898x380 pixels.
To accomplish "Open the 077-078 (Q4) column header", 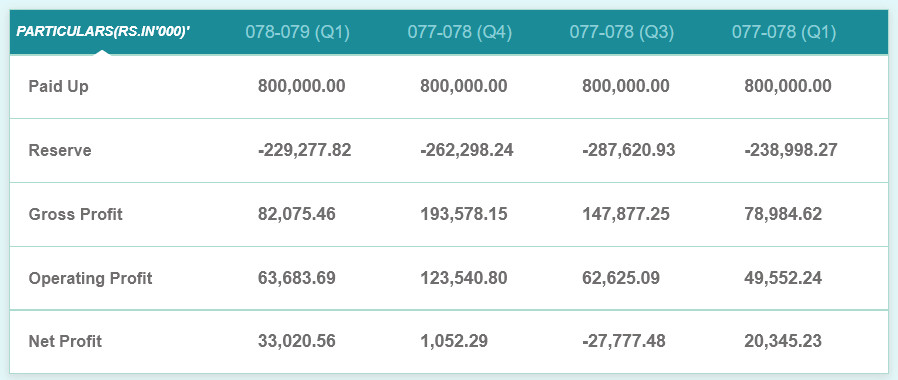I will (x=460, y=32).
